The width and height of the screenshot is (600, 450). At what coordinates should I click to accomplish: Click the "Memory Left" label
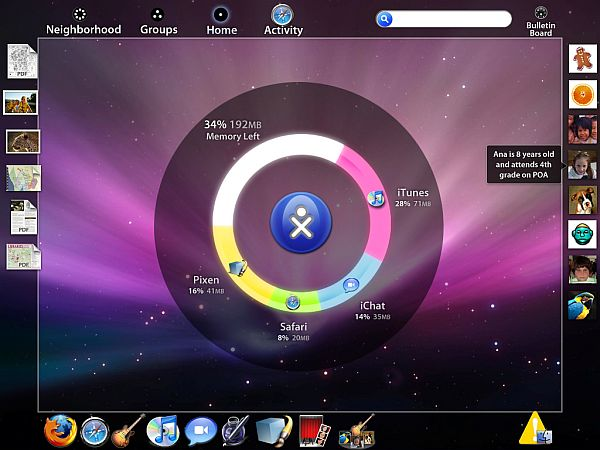pos(233,137)
